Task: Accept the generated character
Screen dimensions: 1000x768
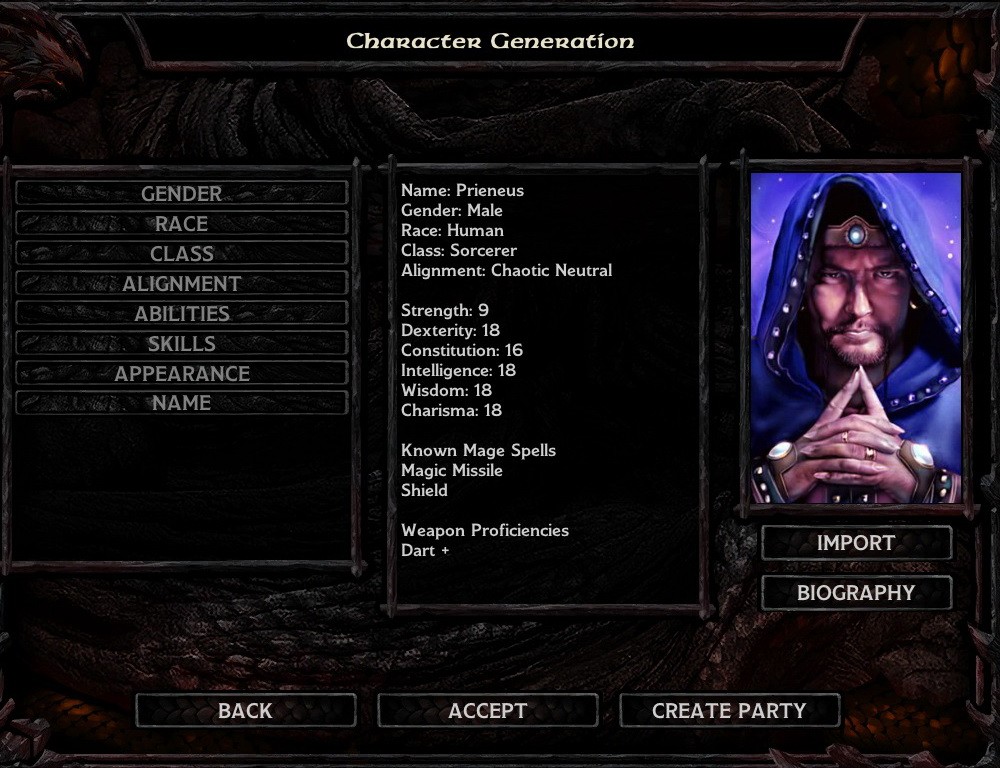Action: point(488,711)
